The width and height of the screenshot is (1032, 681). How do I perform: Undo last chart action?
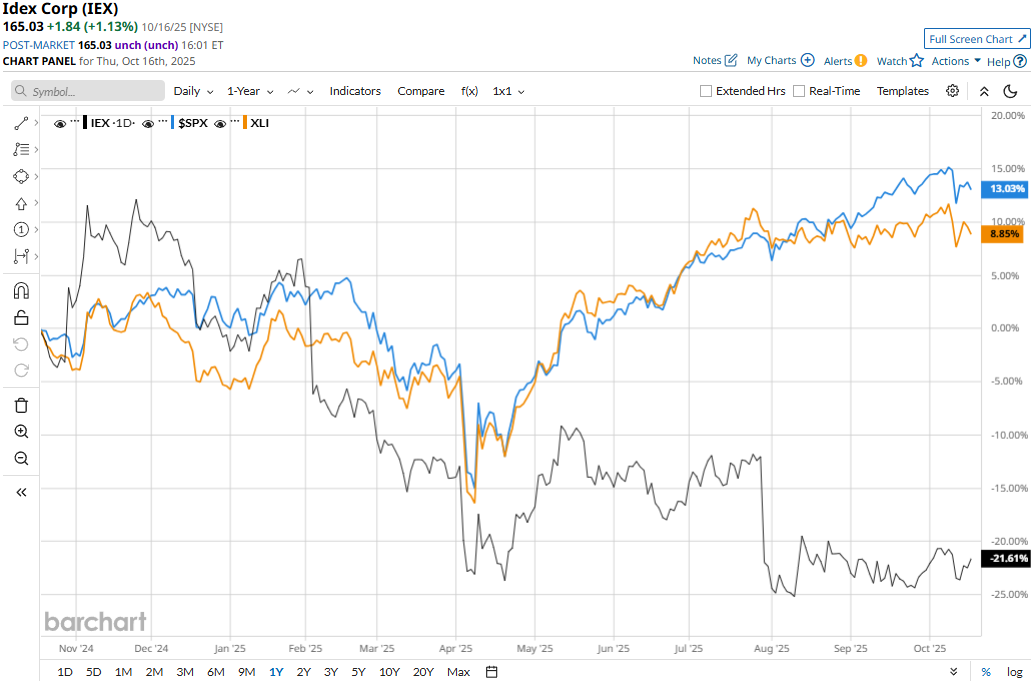click(21, 344)
